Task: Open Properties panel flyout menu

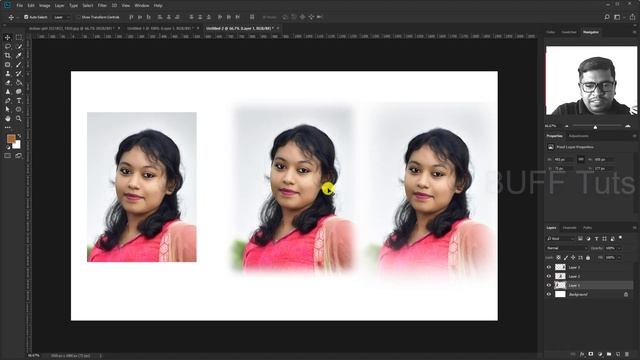Action: [x=634, y=136]
